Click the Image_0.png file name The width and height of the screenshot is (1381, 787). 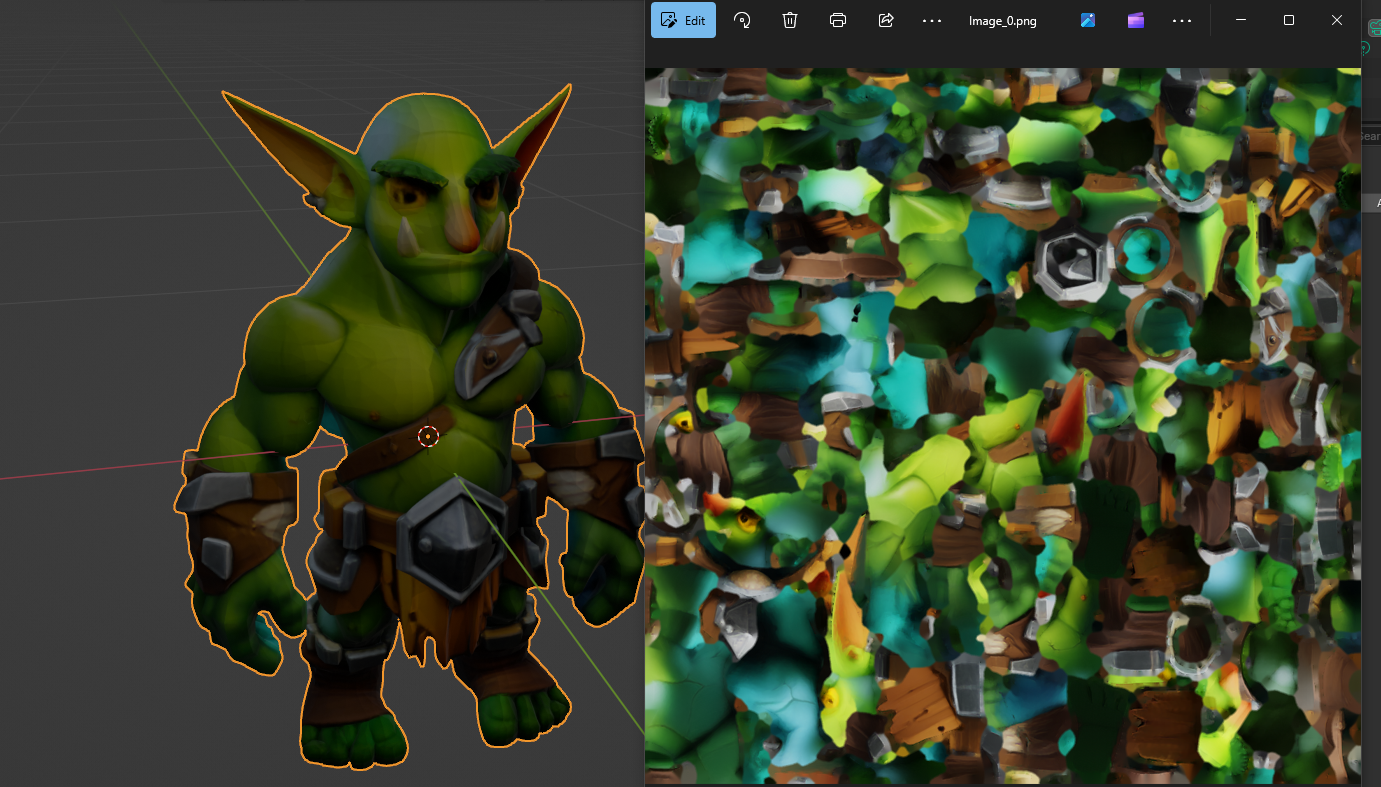click(x=1003, y=21)
